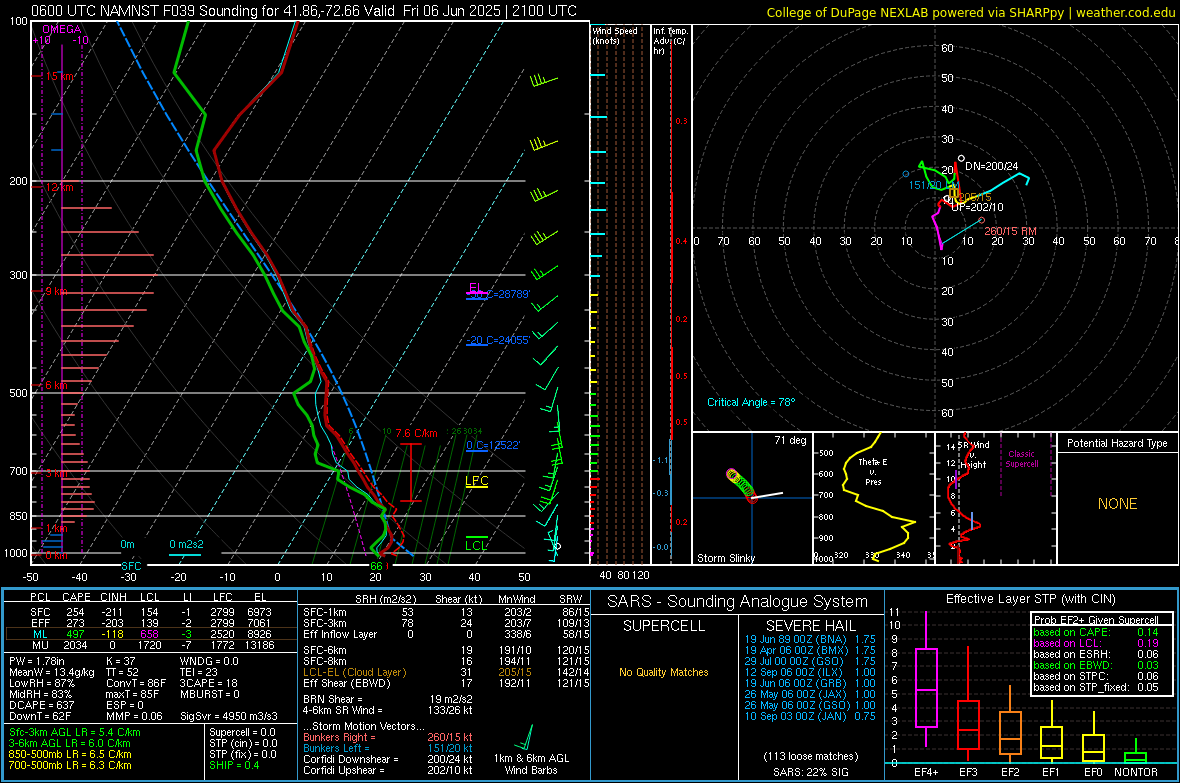Click the 12 km height marker
Screen dimensions: 1180x783
coord(59,187)
